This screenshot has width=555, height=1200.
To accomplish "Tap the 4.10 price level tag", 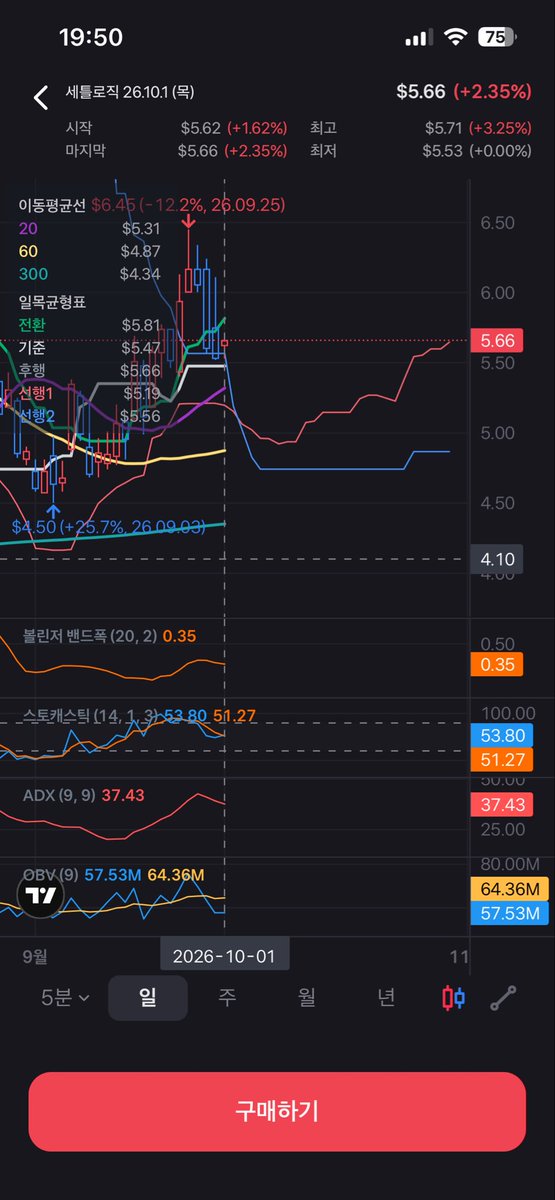I will click(497, 559).
